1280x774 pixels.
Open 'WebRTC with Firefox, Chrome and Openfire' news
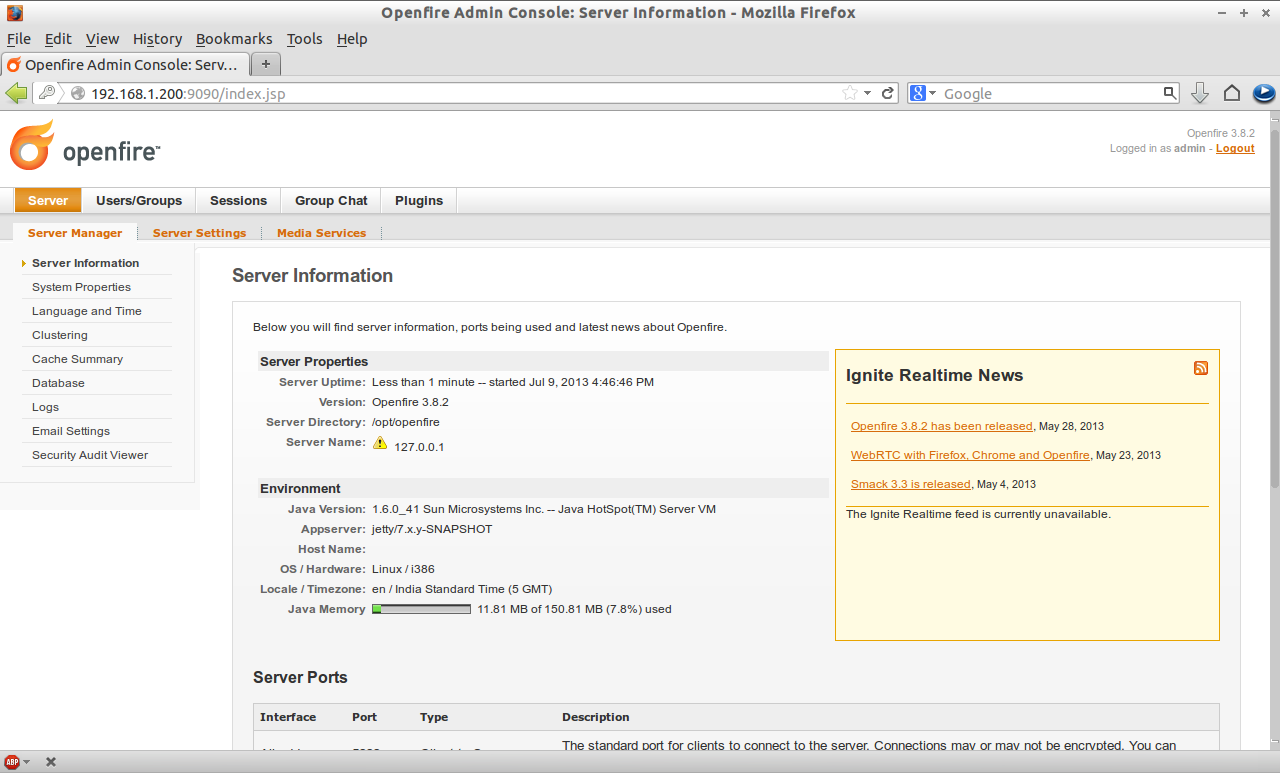click(970, 455)
